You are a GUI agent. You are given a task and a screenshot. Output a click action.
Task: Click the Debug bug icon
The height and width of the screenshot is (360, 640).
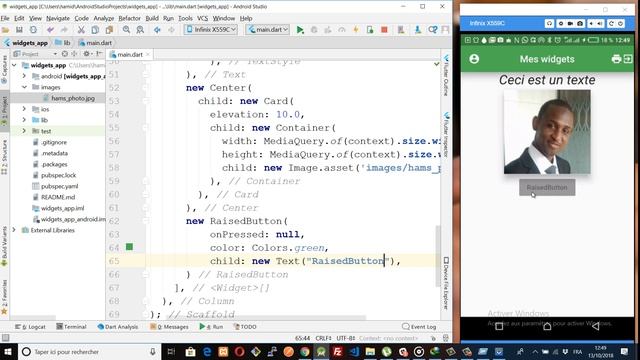[314, 30]
